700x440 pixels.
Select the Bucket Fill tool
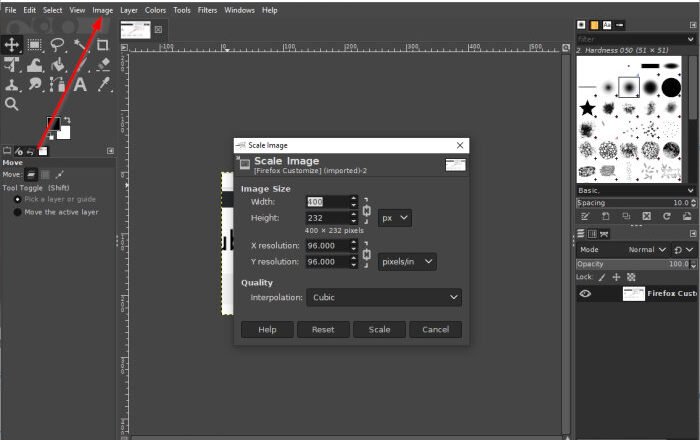point(57,65)
